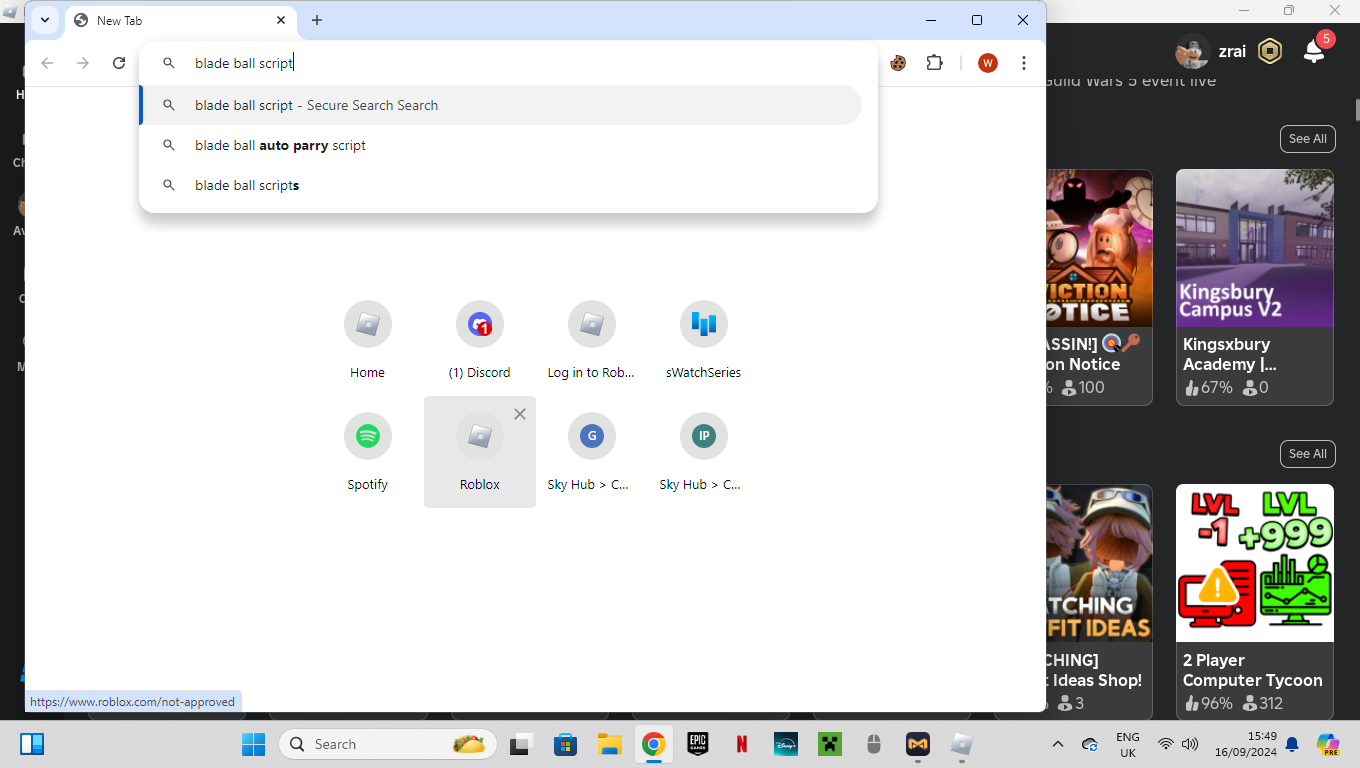Open Matching Outfit Ideas game thumbnail

coord(1100,563)
